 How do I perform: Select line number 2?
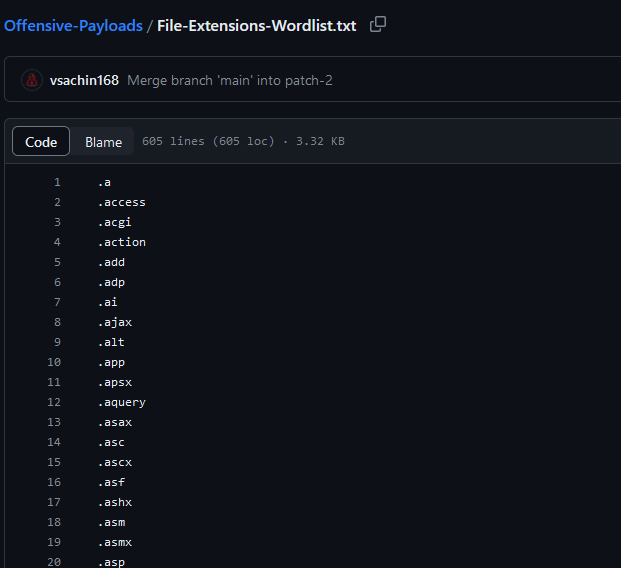point(57,202)
